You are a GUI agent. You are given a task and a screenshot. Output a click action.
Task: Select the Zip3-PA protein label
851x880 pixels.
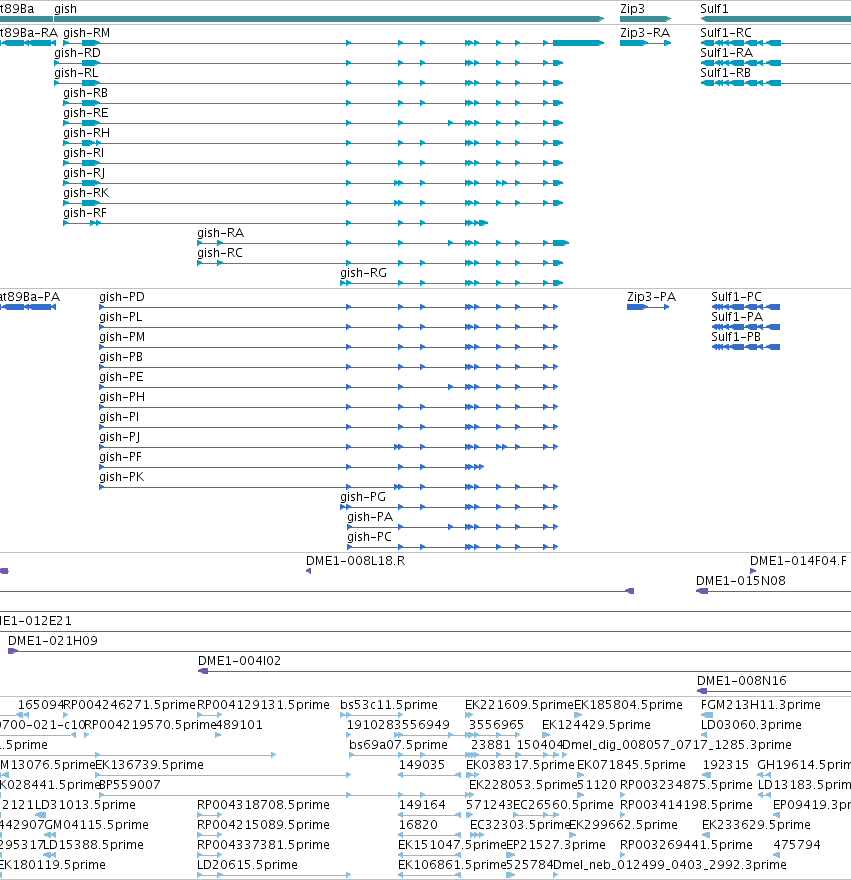click(652, 297)
